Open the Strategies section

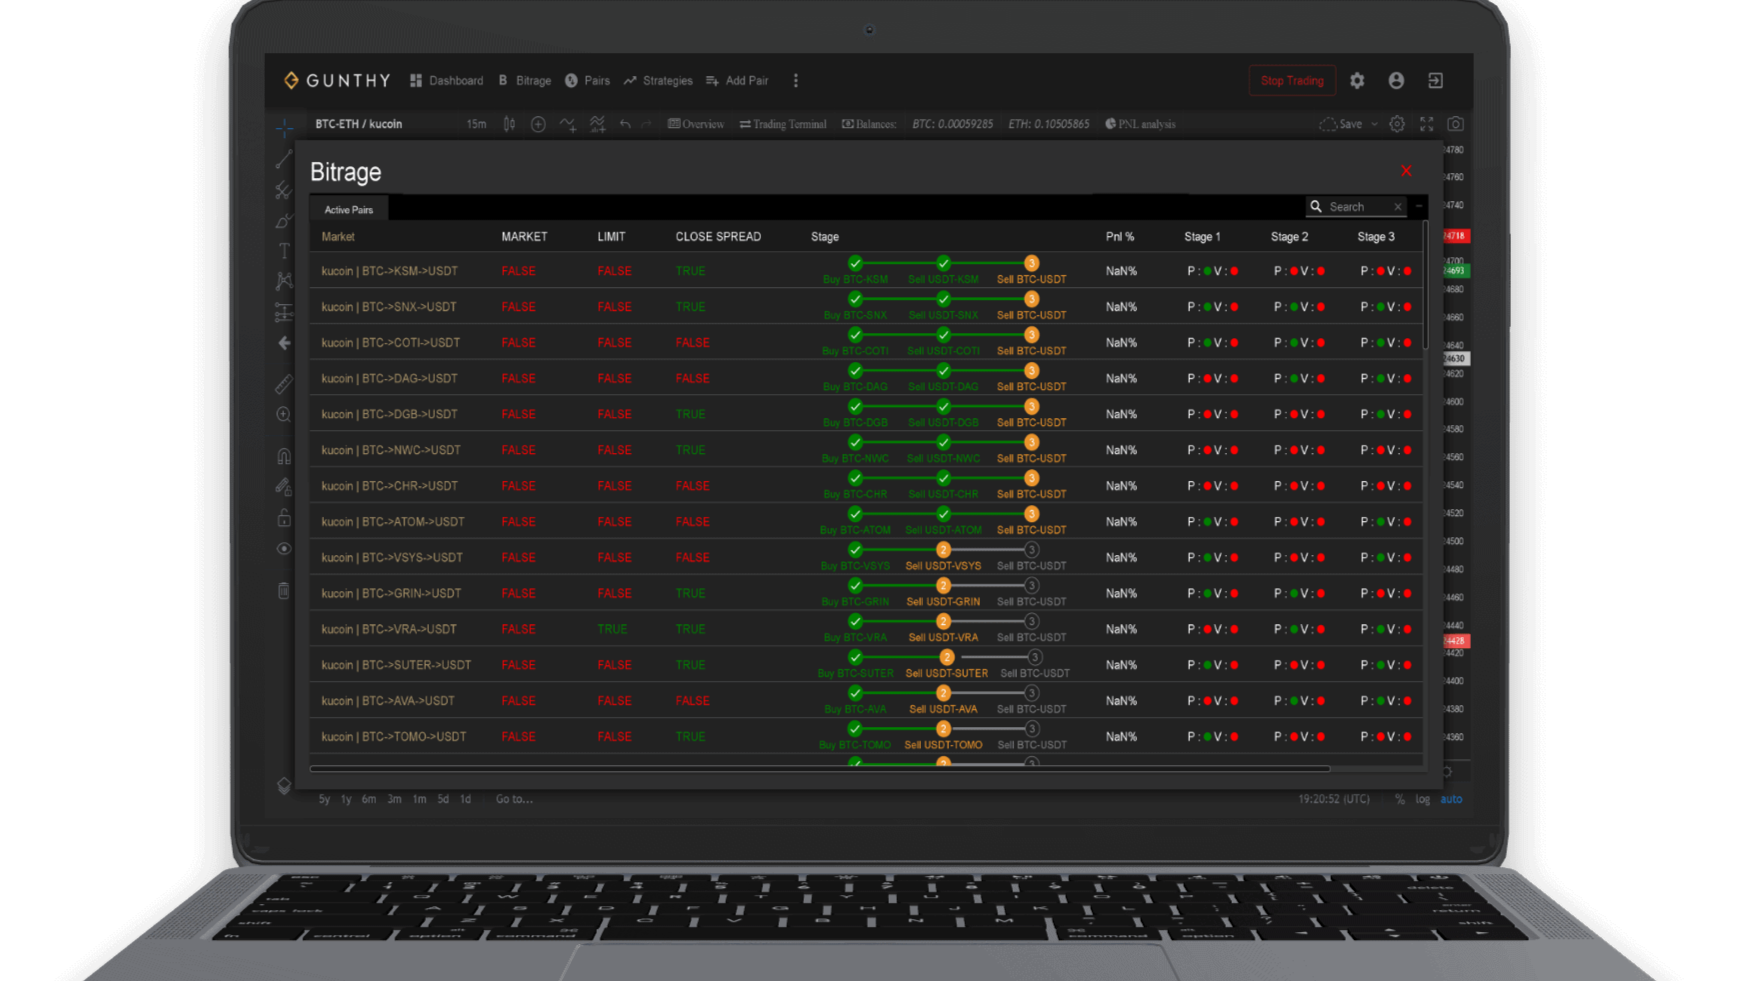click(658, 81)
